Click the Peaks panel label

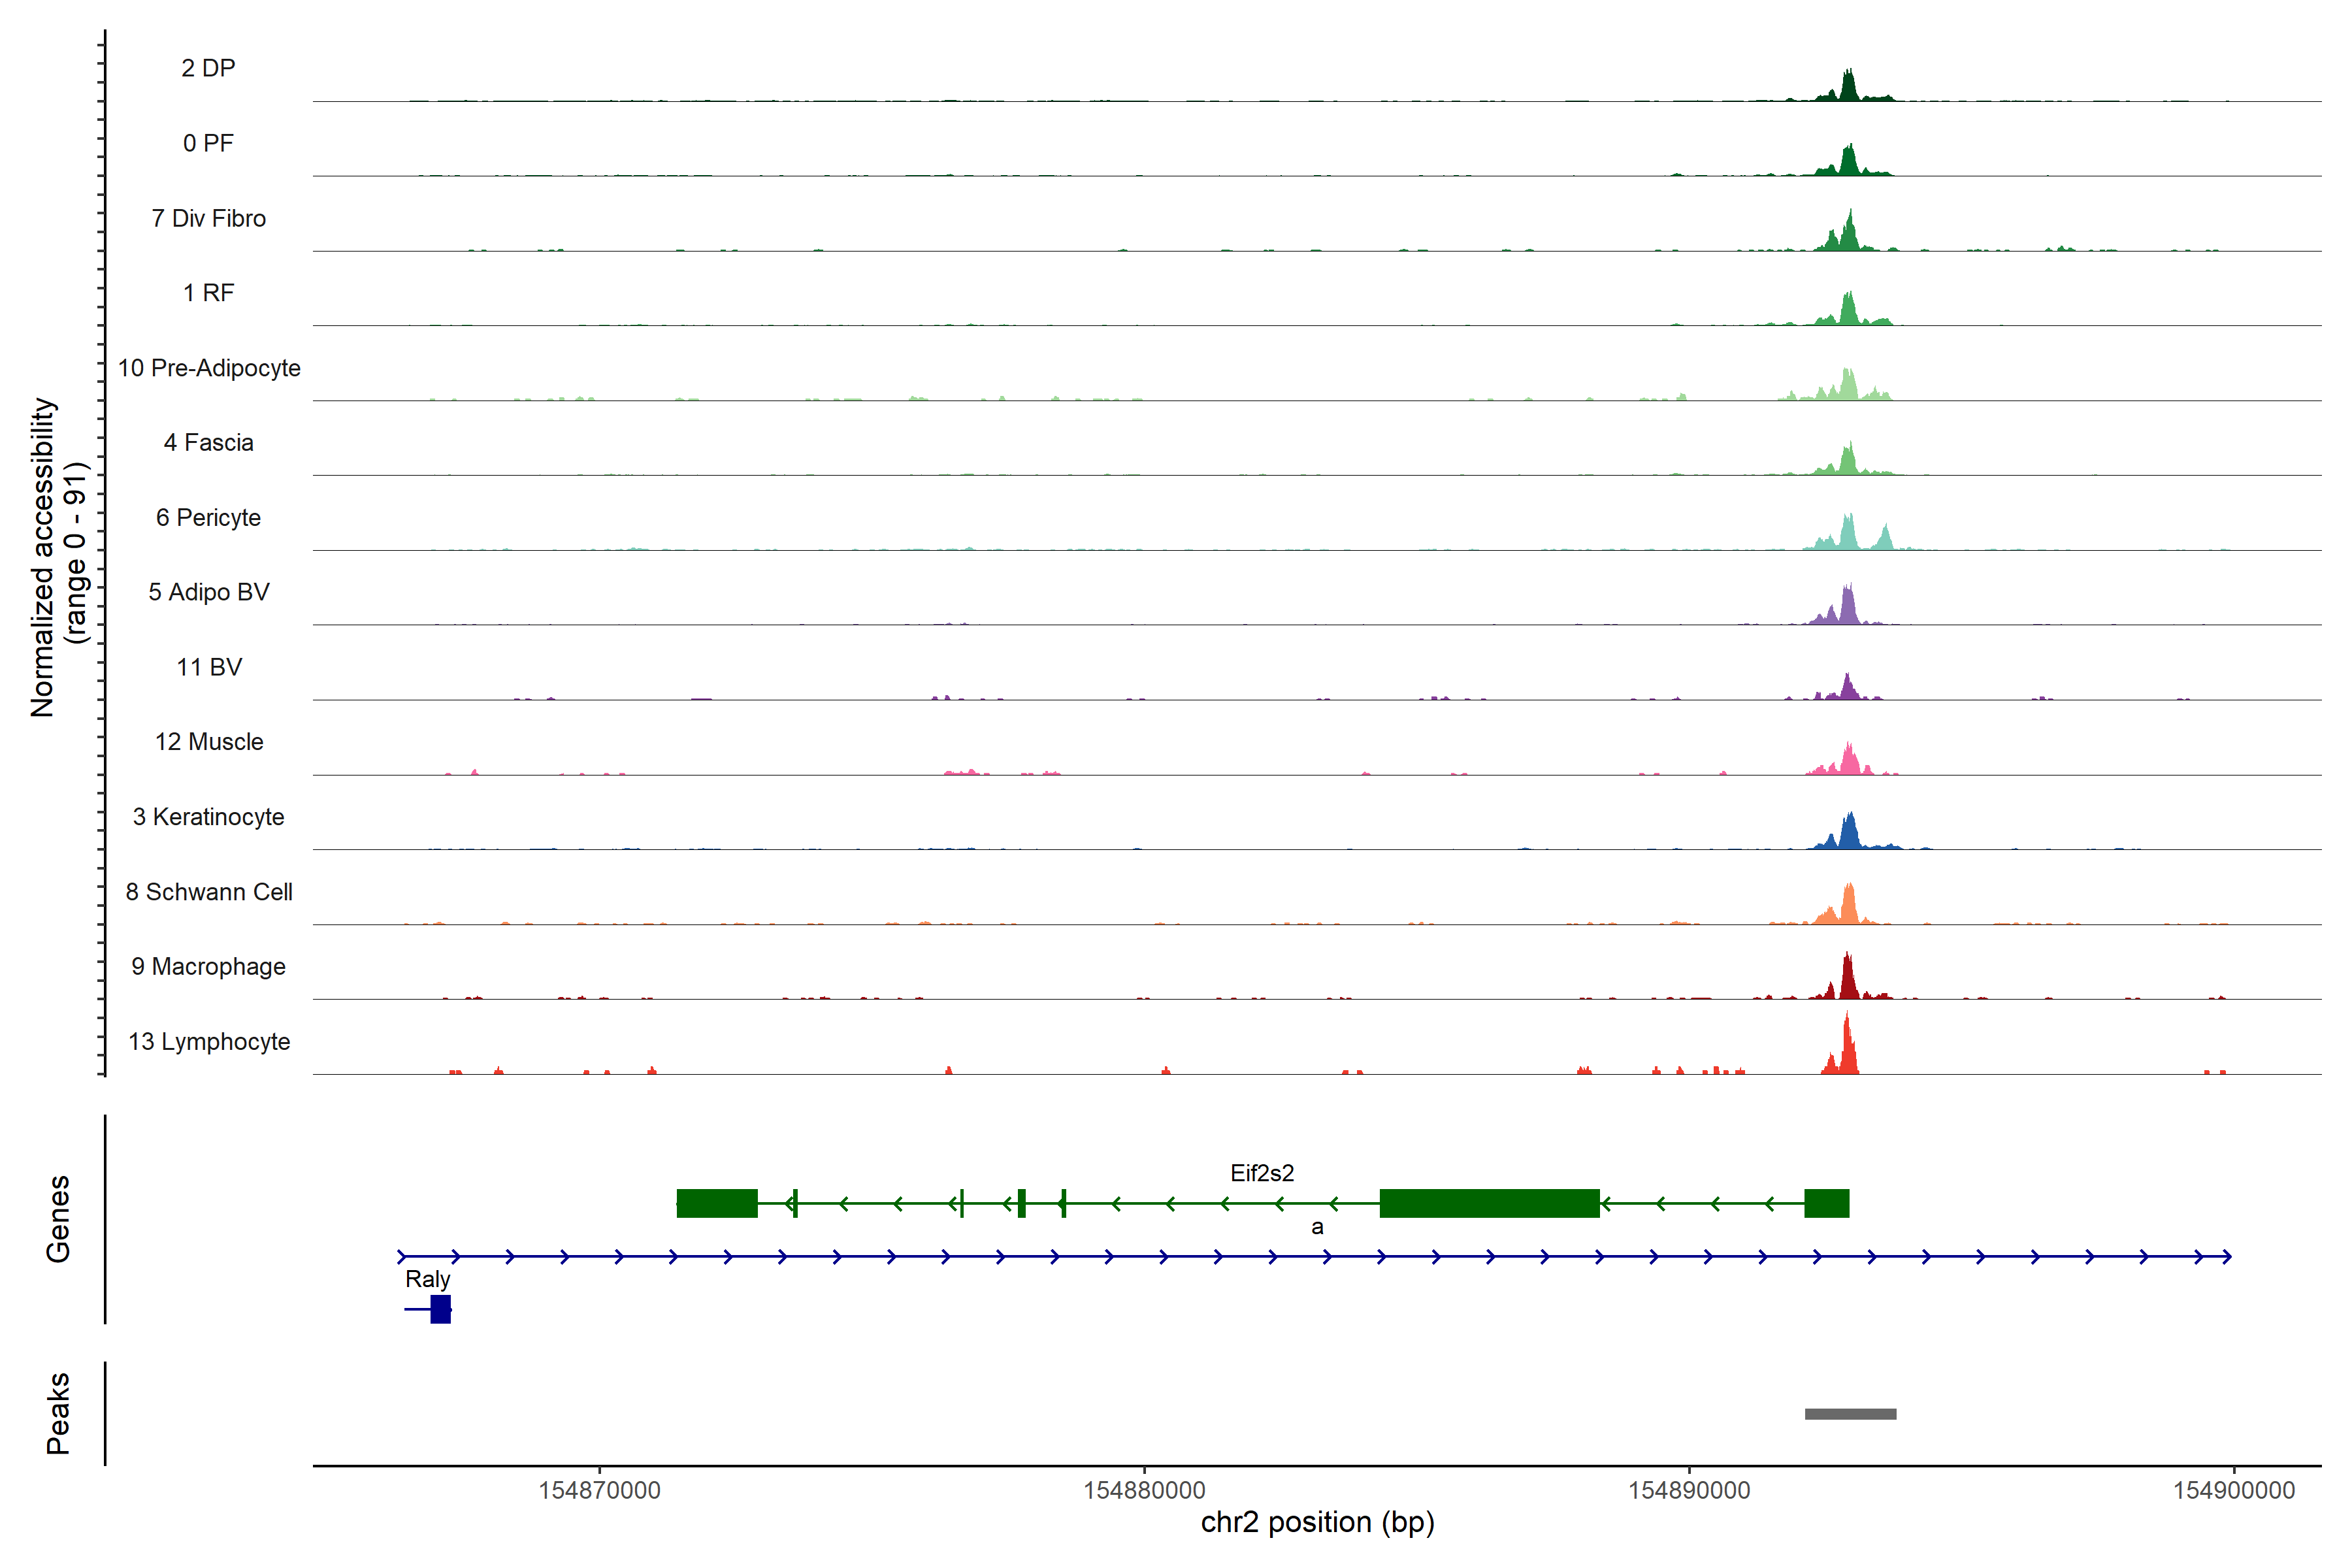point(58,1413)
